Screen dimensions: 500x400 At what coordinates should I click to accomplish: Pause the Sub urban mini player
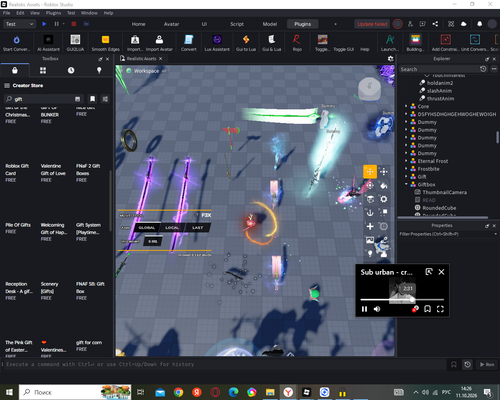coord(364,309)
